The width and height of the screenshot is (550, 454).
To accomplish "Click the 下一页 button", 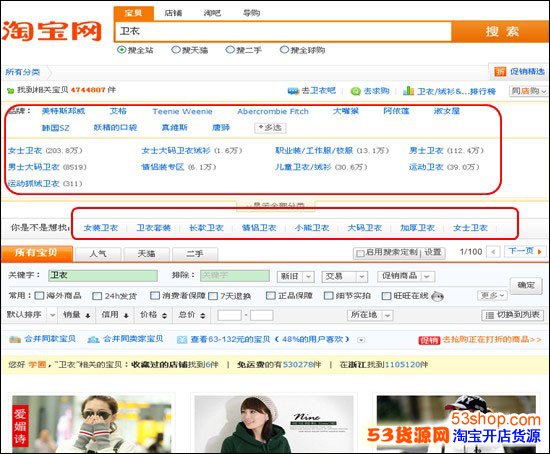I will pos(525,252).
